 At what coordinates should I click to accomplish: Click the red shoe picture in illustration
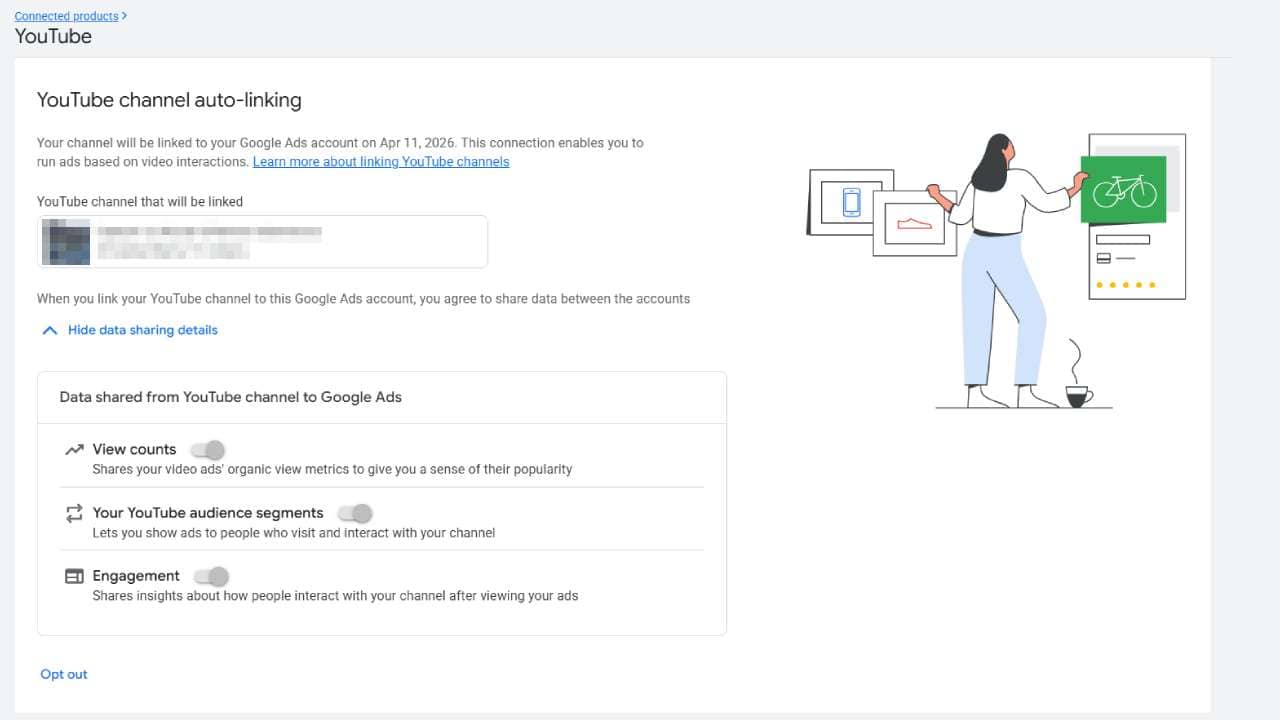click(914, 223)
